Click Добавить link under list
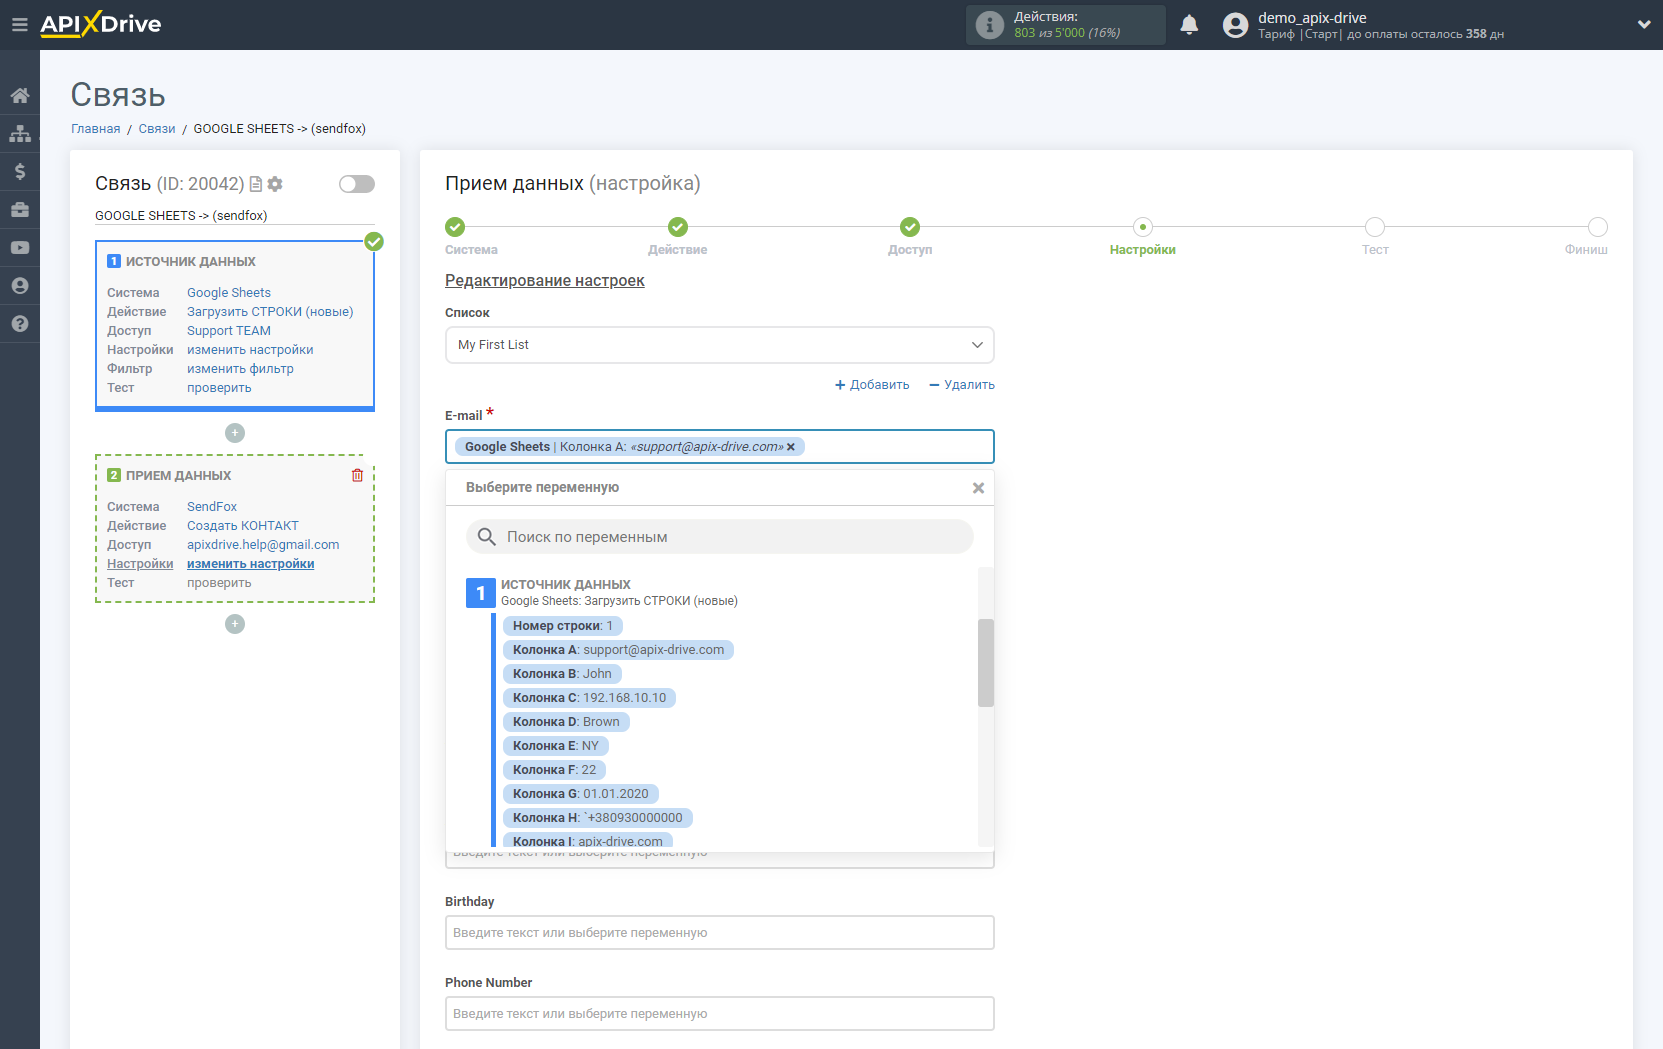Screen dimensions: 1663x1049 click(872, 385)
